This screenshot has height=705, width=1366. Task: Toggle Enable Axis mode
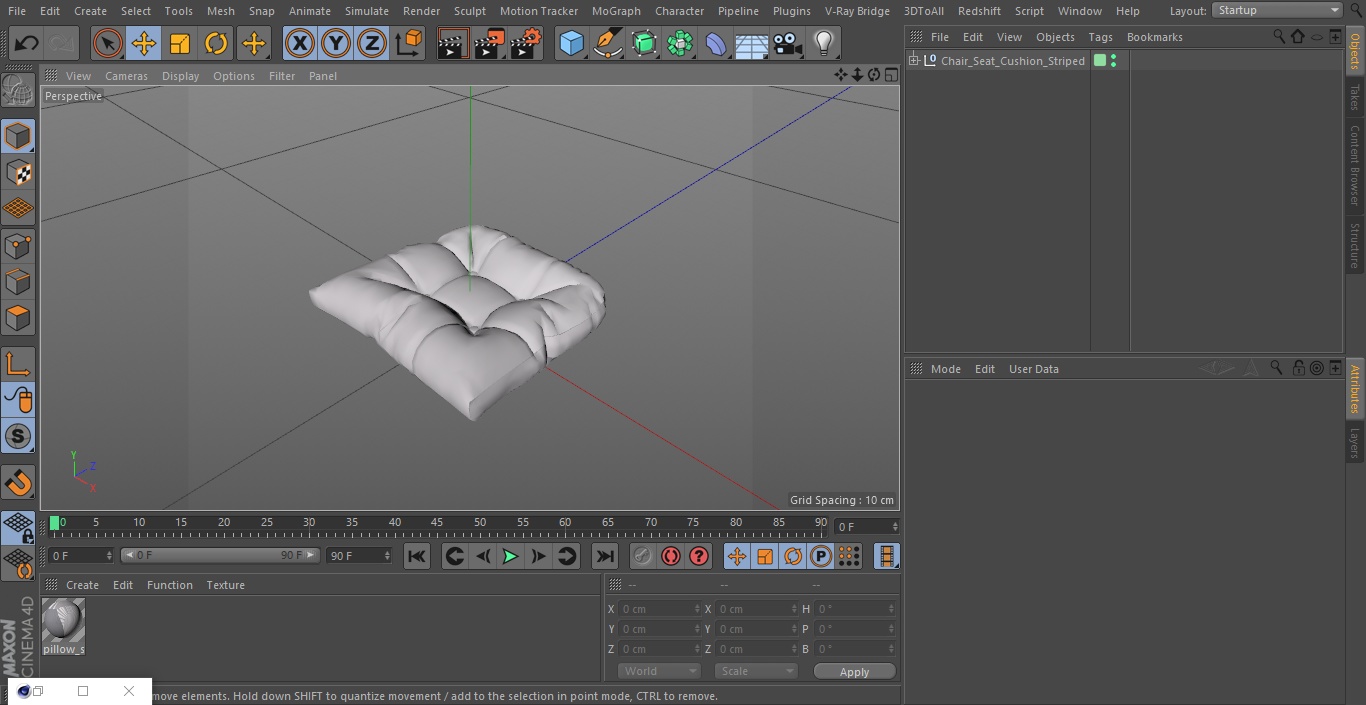(x=18, y=364)
